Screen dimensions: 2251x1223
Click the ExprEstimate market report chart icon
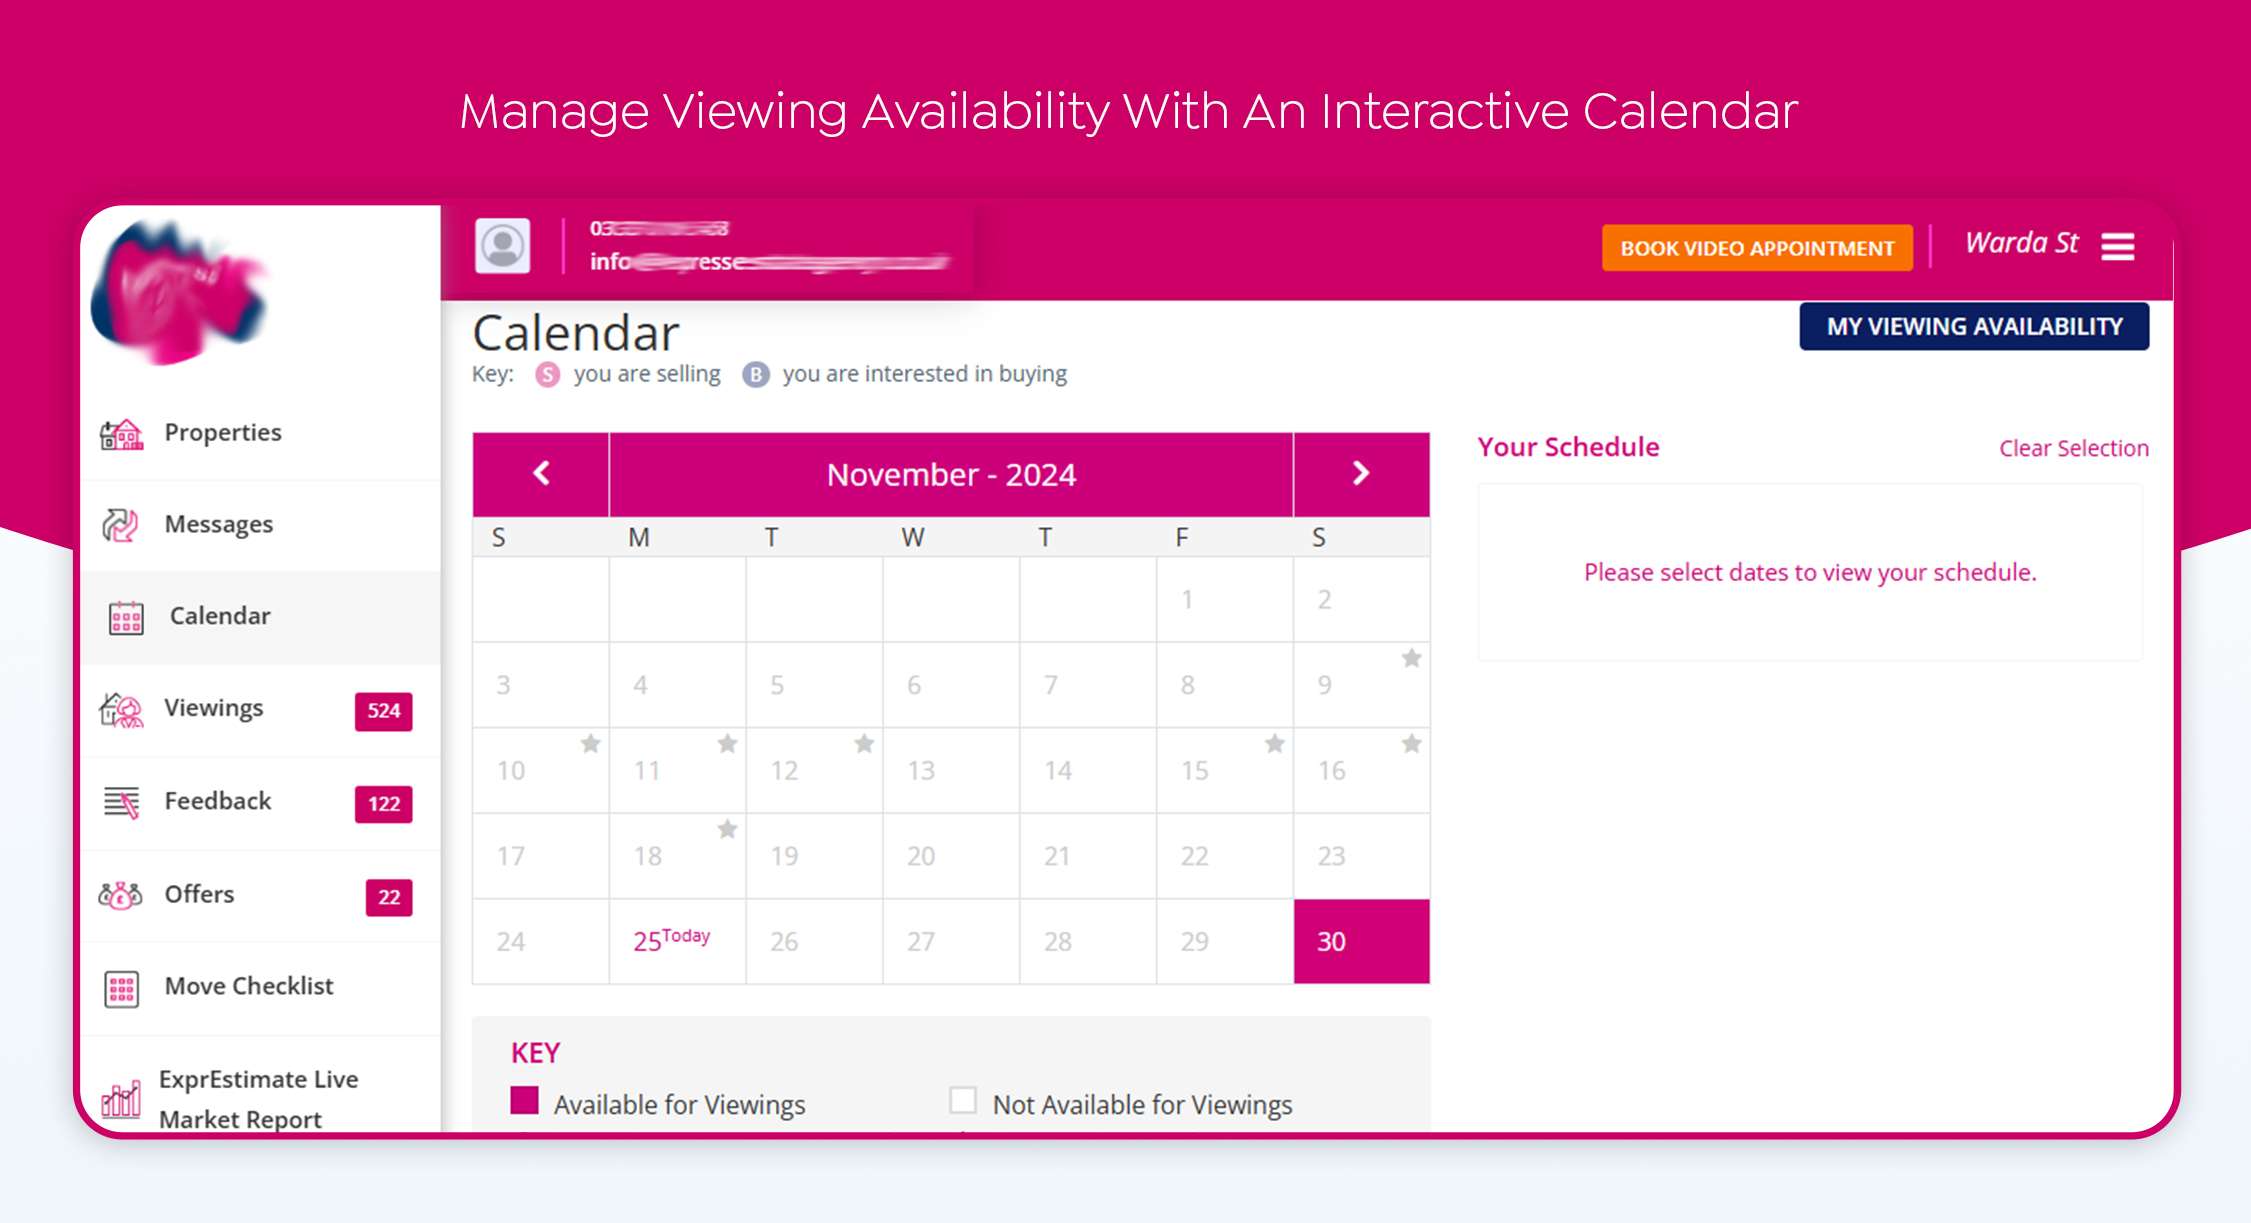click(x=121, y=1099)
